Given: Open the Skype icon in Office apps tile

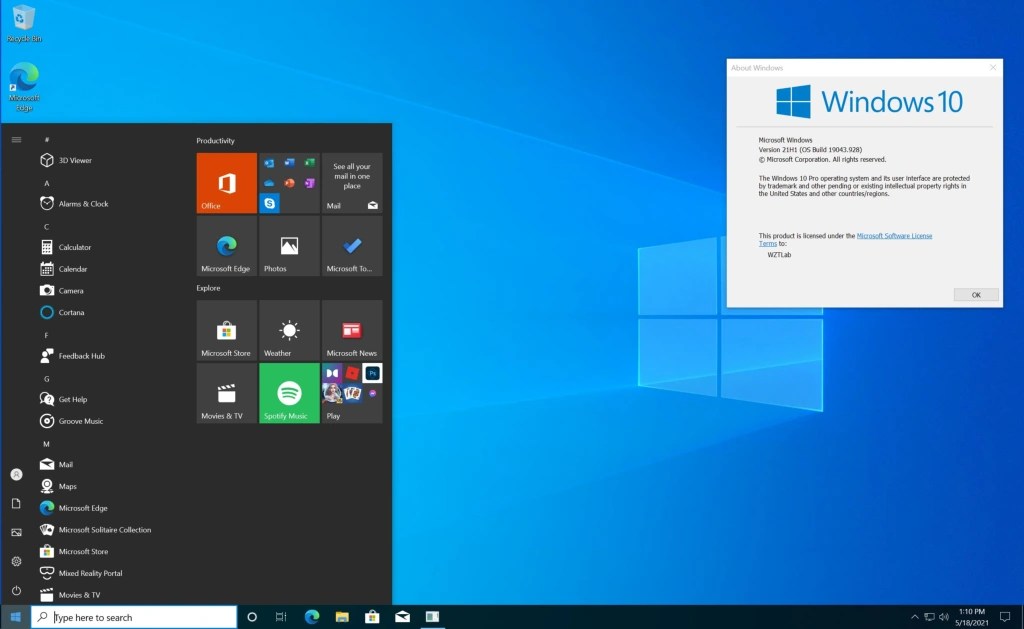Looking at the screenshot, I should (x=269, y=203).
